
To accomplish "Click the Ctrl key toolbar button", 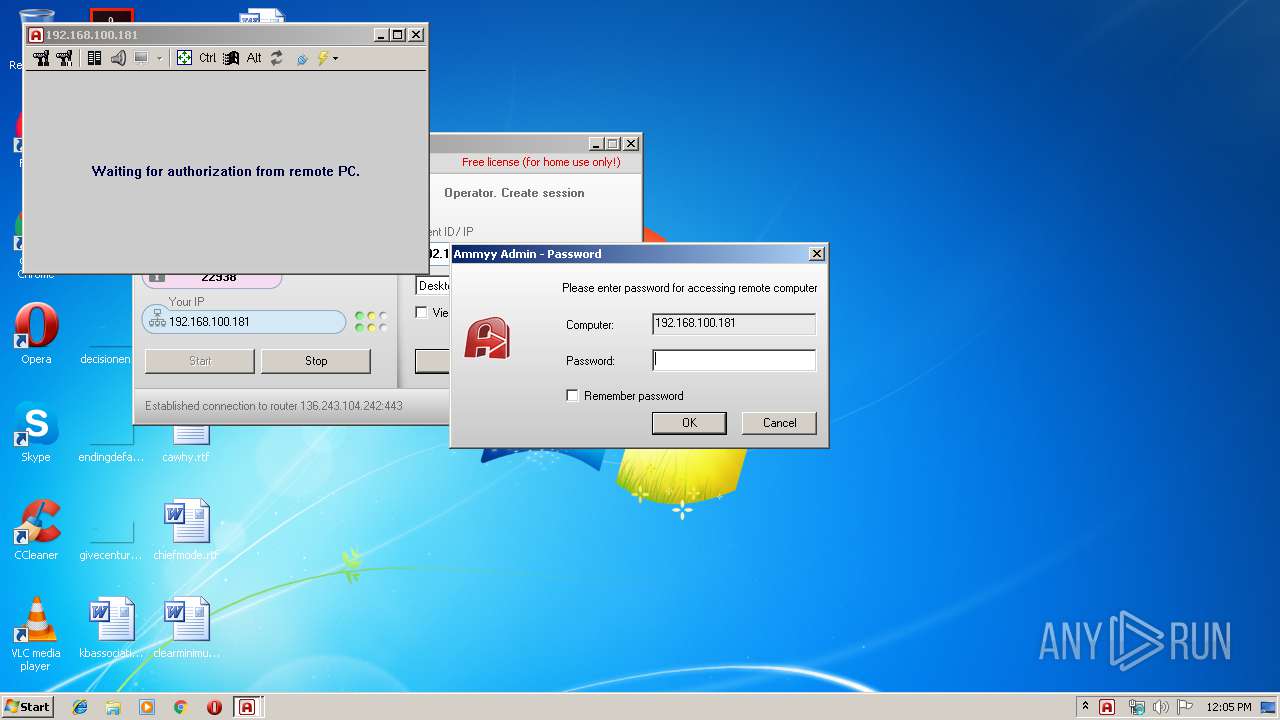I will click(207, 58).
